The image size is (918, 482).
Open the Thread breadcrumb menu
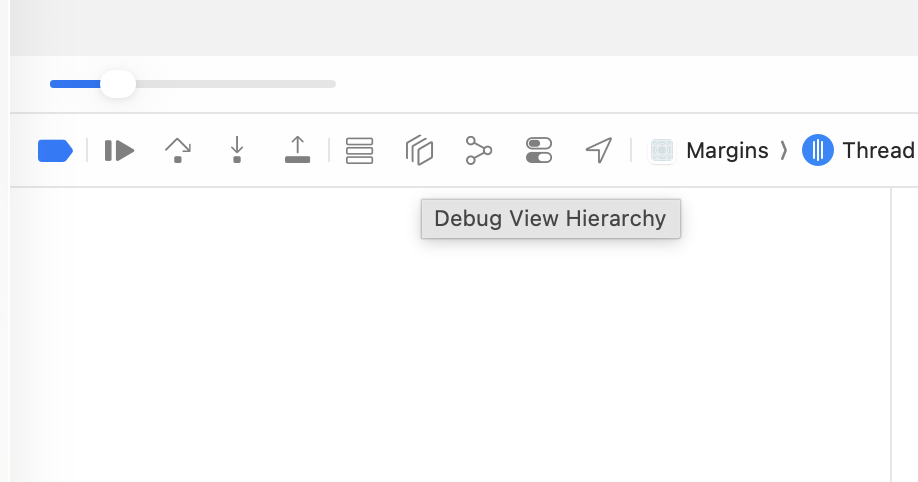878,151
